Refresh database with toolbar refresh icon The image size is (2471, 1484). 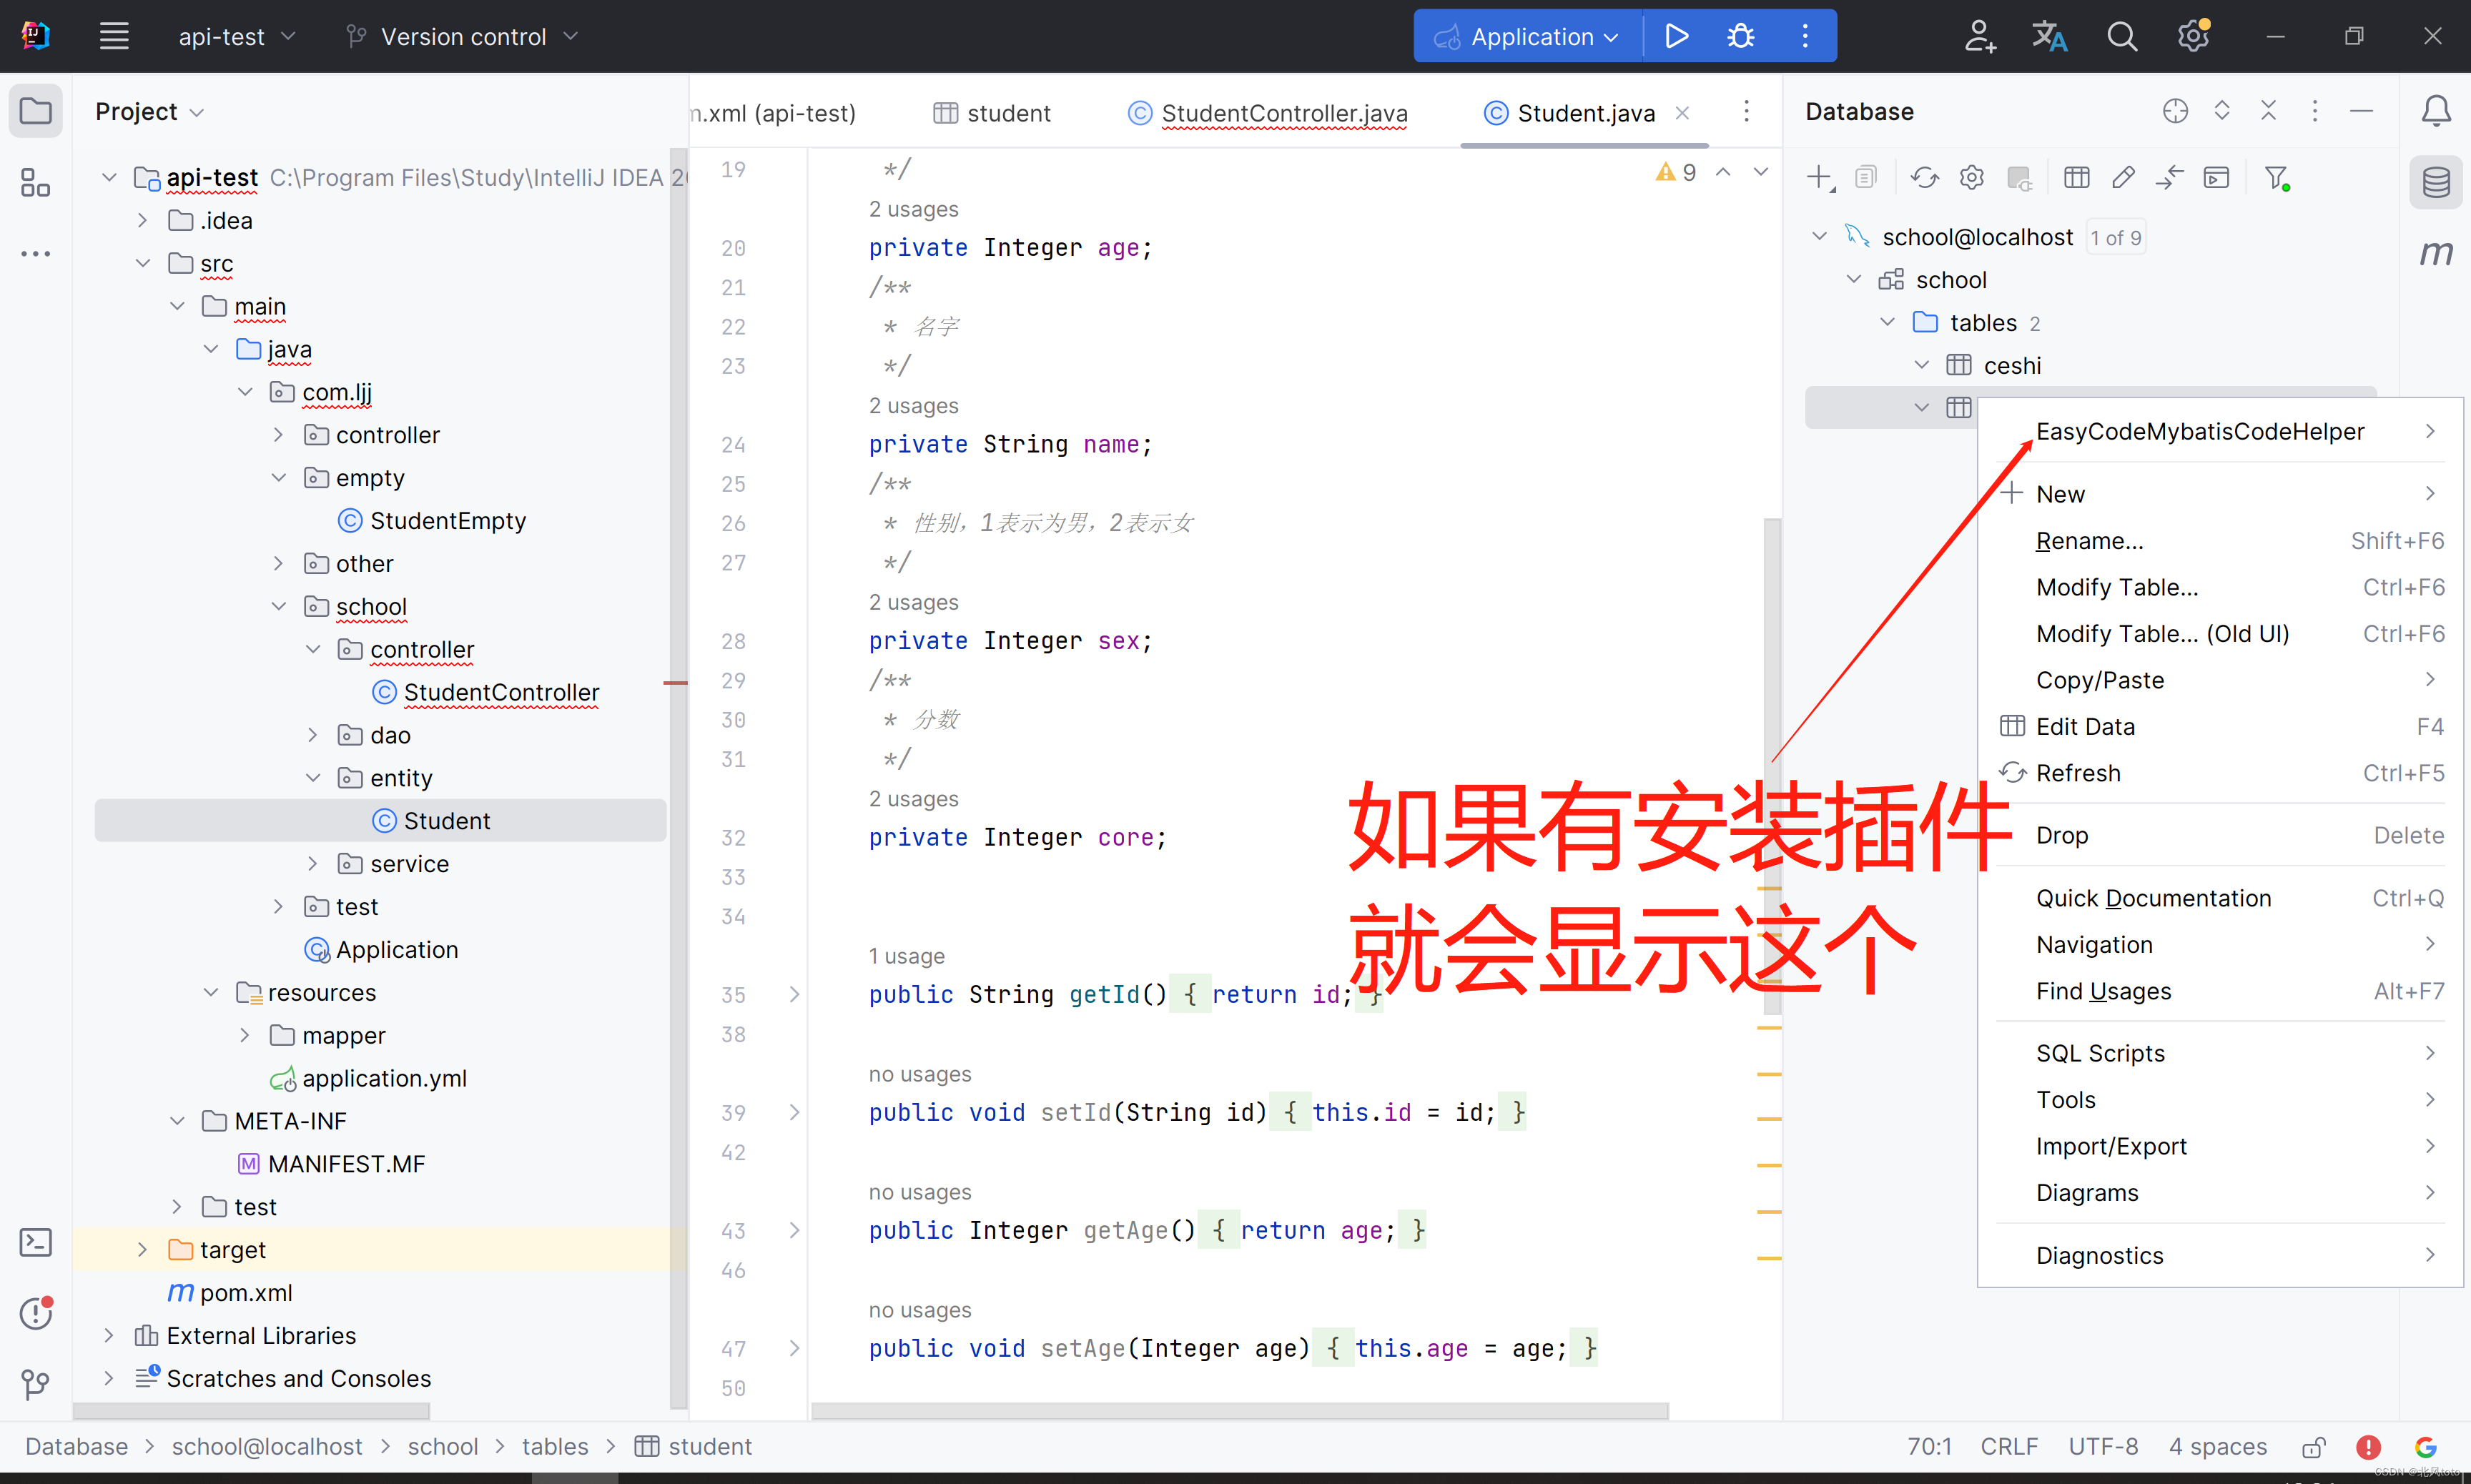point(1924,178)
